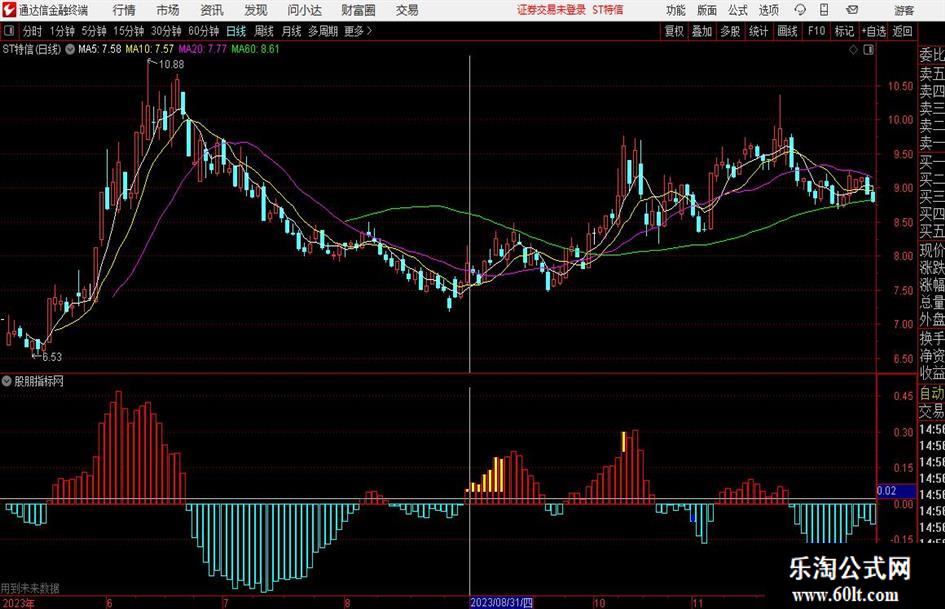Click the diamond icon at chart top right

click(x=853, y=50)
